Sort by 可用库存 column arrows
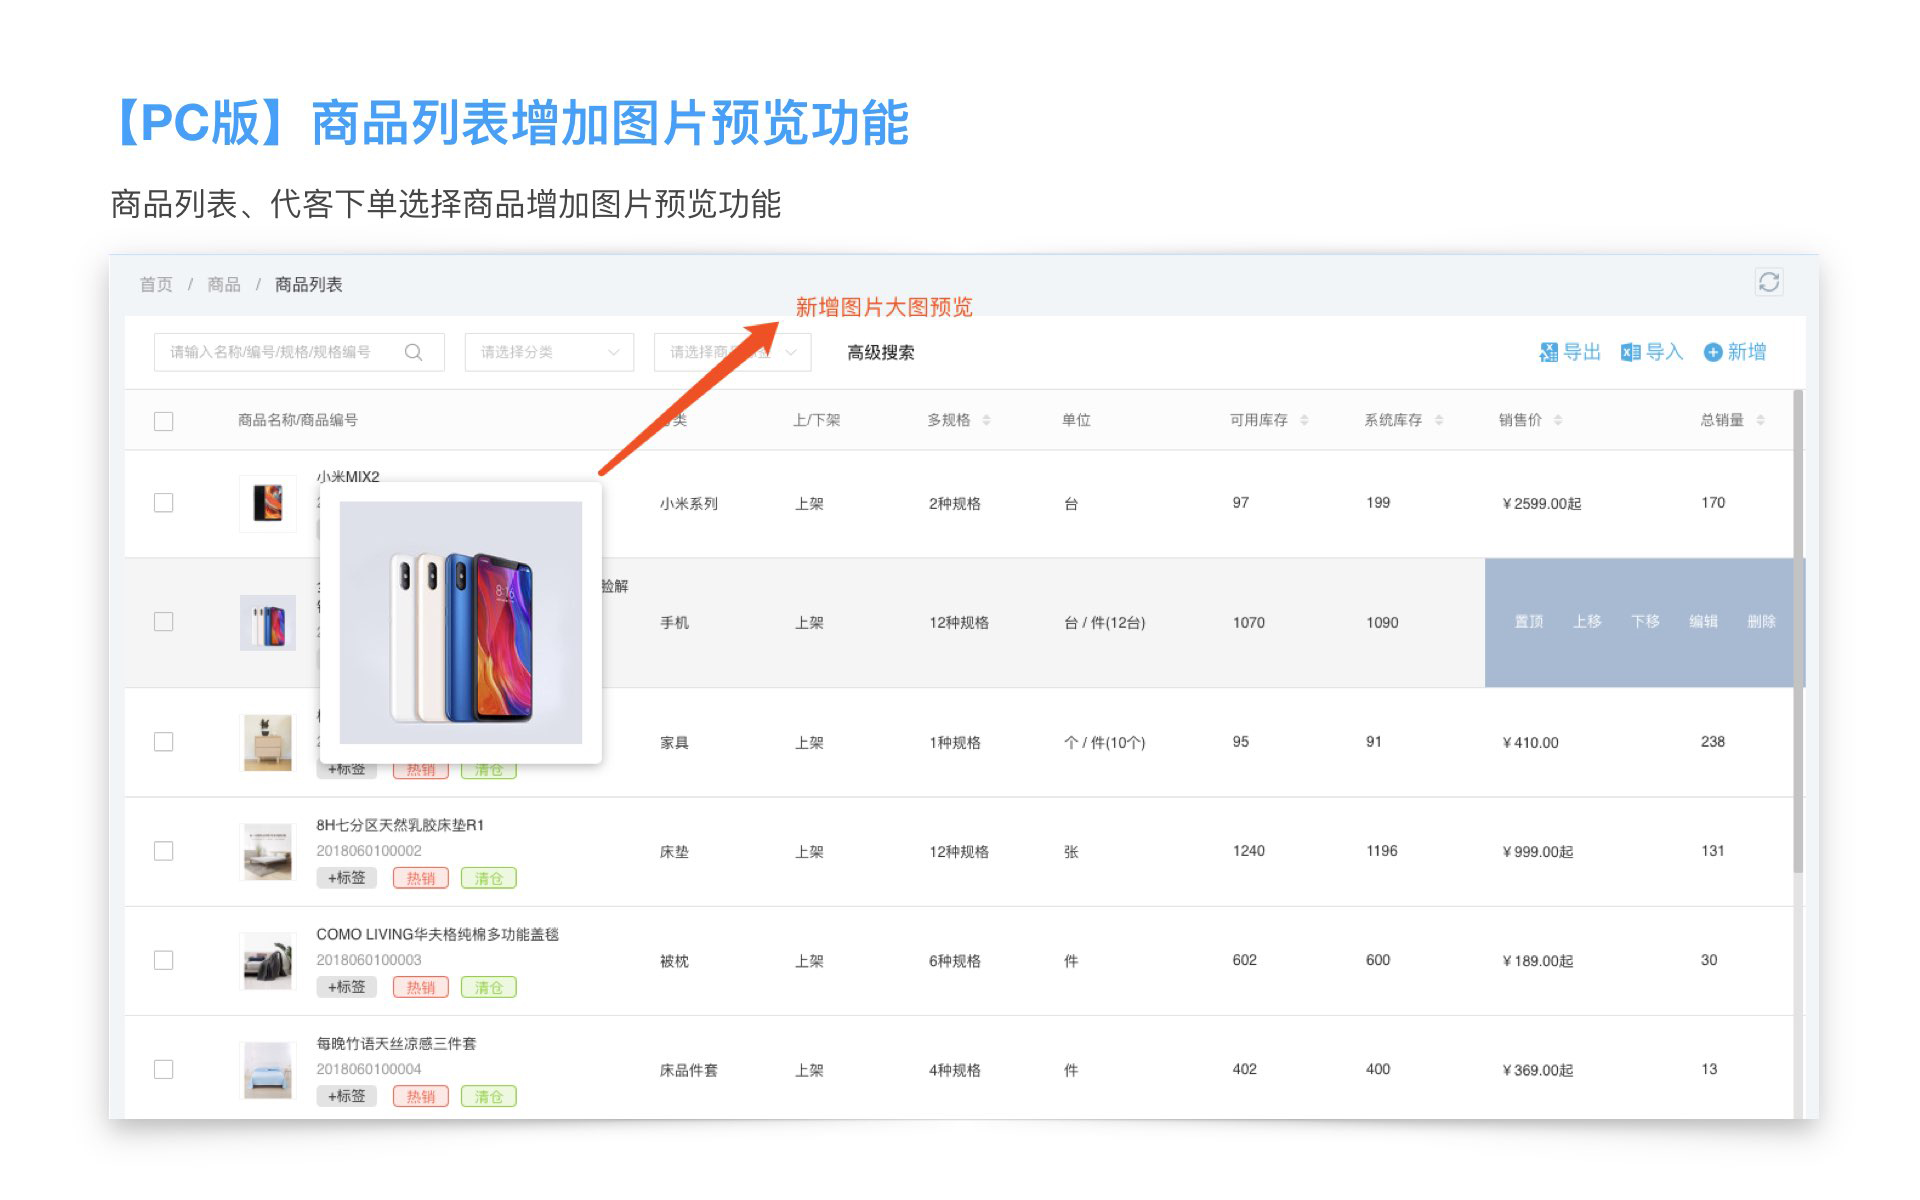The image size is (1920, 1200). 1304,420
